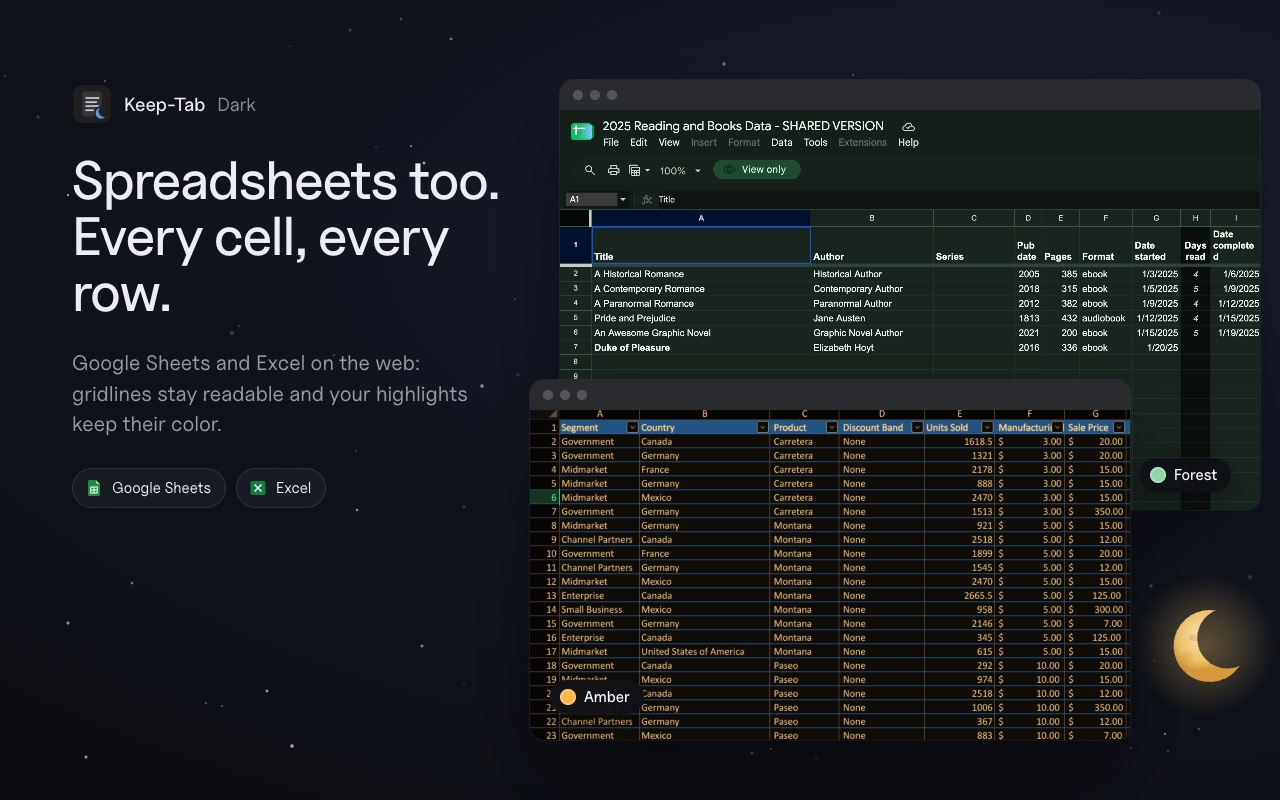This screenshot has width=1280, height=800.
Task: Open the Tools menu in Sheets
Action: 816,142
